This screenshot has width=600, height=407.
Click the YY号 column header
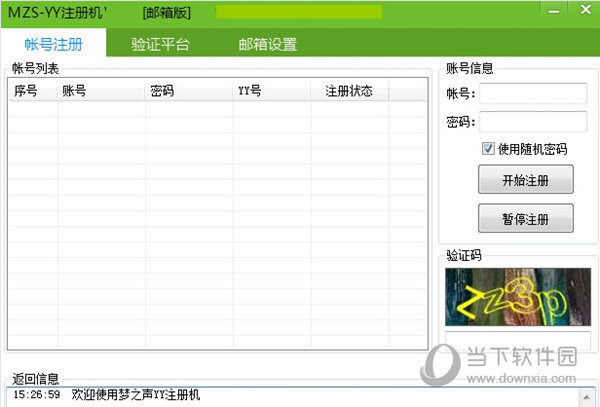272,91
